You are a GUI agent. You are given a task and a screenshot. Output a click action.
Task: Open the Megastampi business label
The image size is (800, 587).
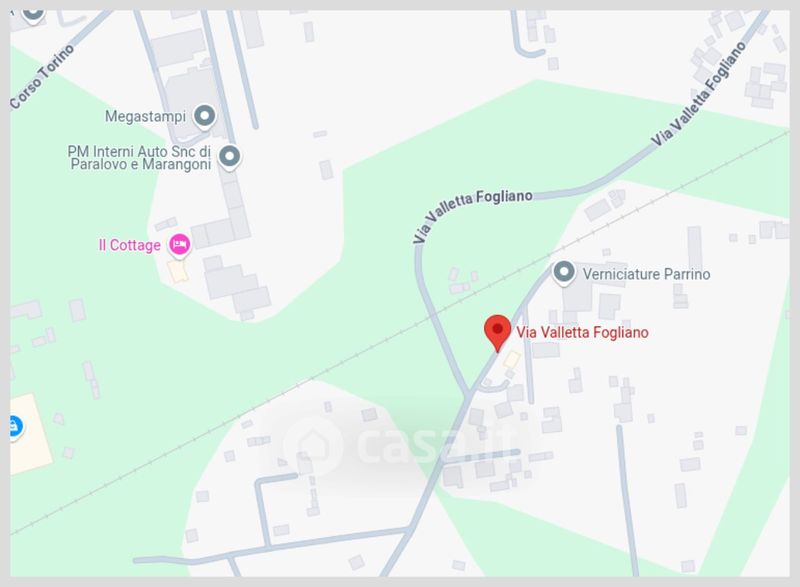[145, 116]
